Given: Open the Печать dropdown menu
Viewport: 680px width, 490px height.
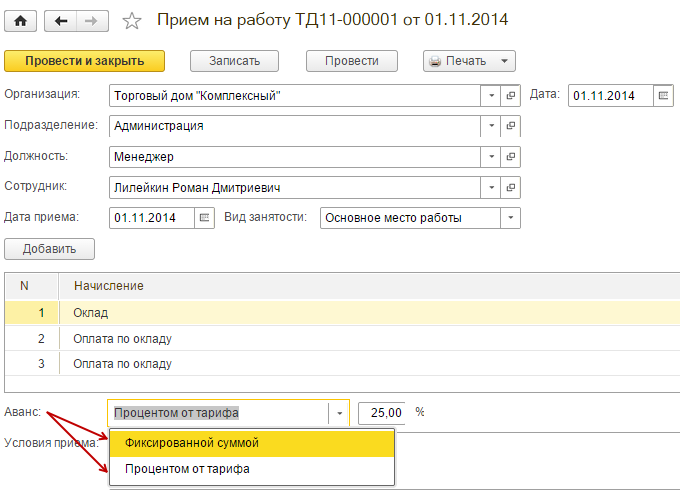Looking at the screenshot, I should pos(505,61).
